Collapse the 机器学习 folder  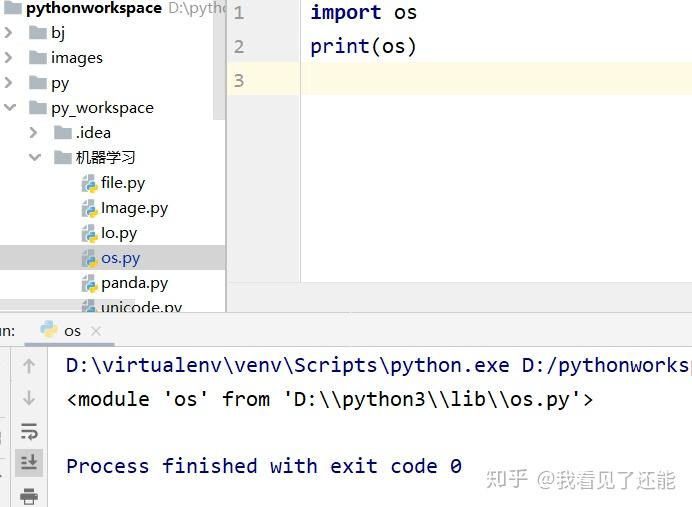(x=34, y=158)
